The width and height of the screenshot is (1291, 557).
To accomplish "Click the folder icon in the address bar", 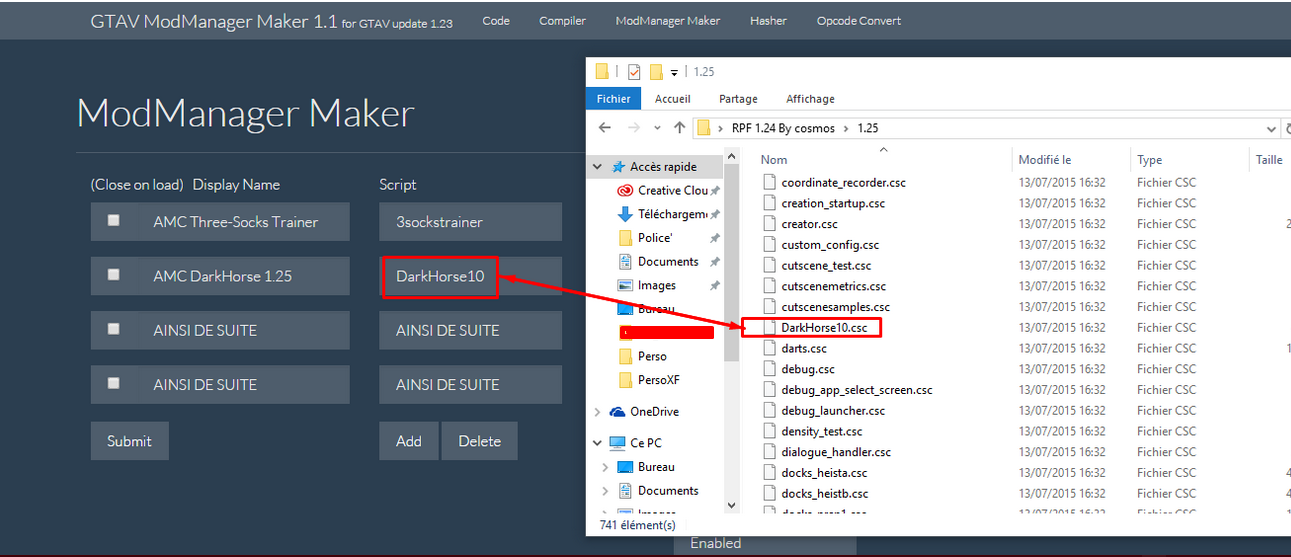I will pos(704,128).
